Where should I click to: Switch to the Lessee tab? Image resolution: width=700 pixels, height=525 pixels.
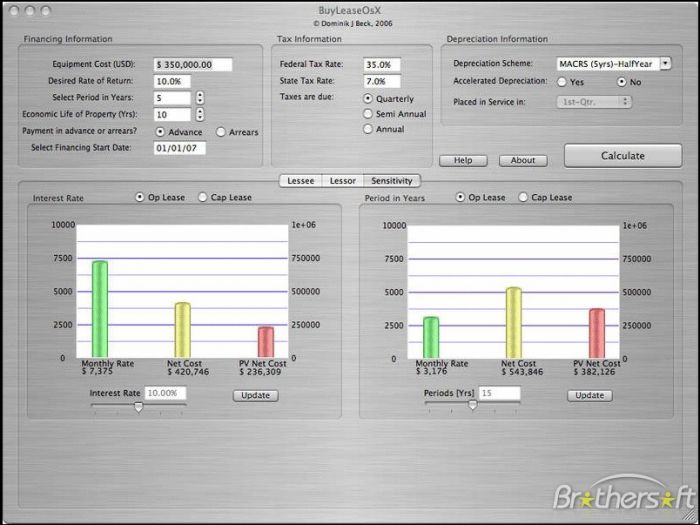300,181
